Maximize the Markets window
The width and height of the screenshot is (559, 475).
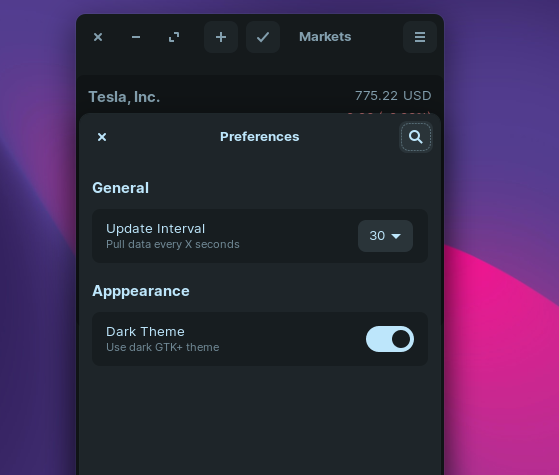174,37
